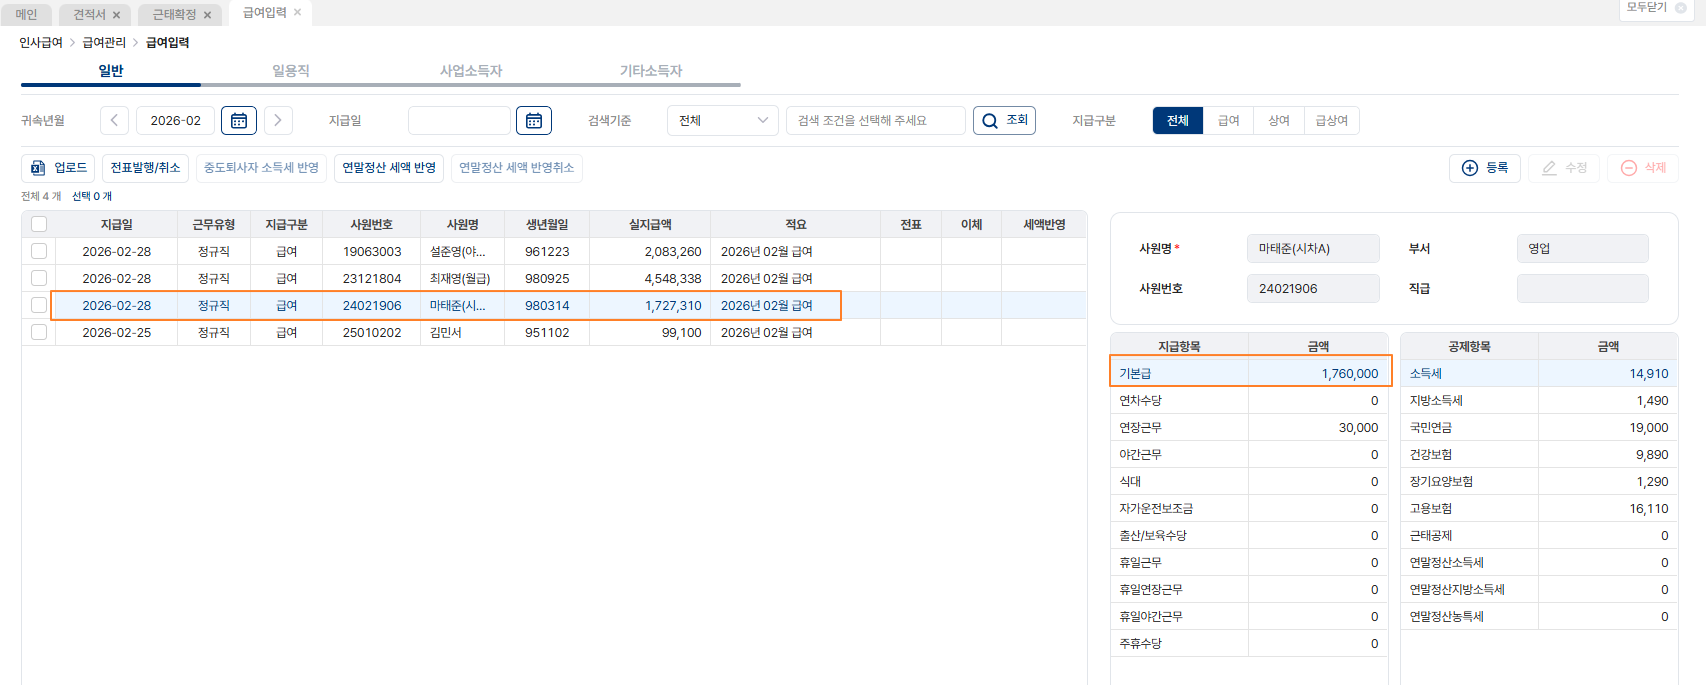Click the 사원명 마태준(시차A) field
The image size is (1706, 685).
1313,248
